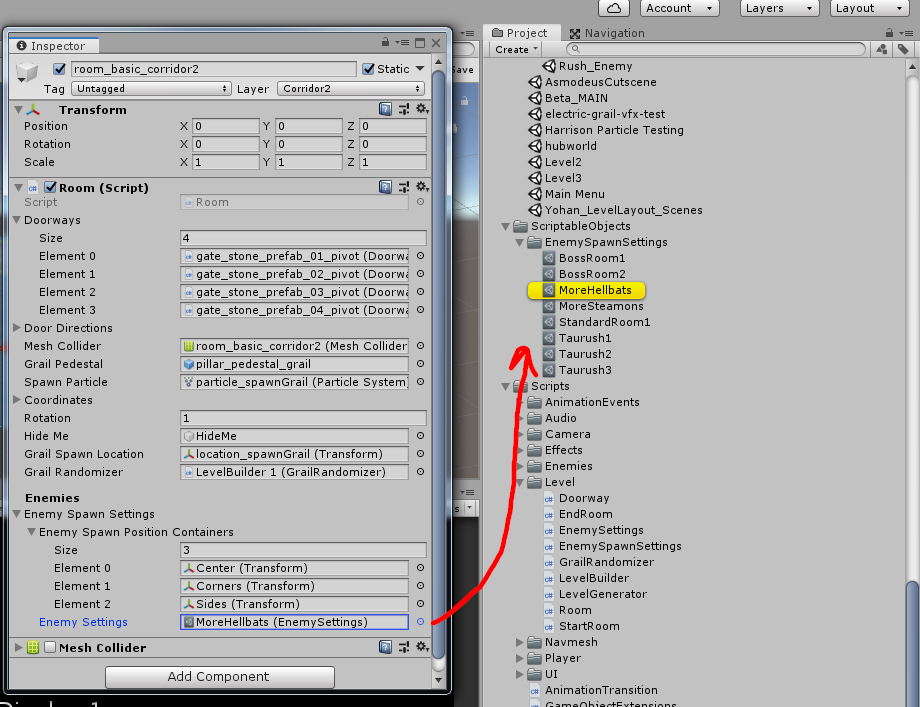The width and height of the screenshot is (920, 707).
Task: Click the Project search field
Action: (716, 49)
